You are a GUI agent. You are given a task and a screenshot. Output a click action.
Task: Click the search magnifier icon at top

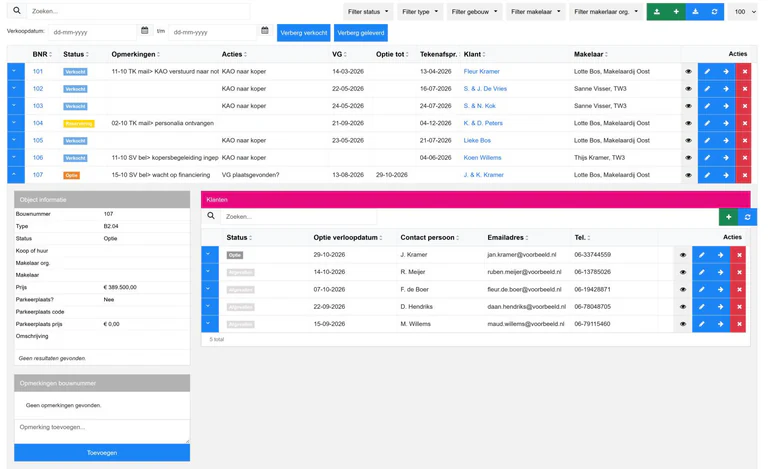[x=17, y=11]
